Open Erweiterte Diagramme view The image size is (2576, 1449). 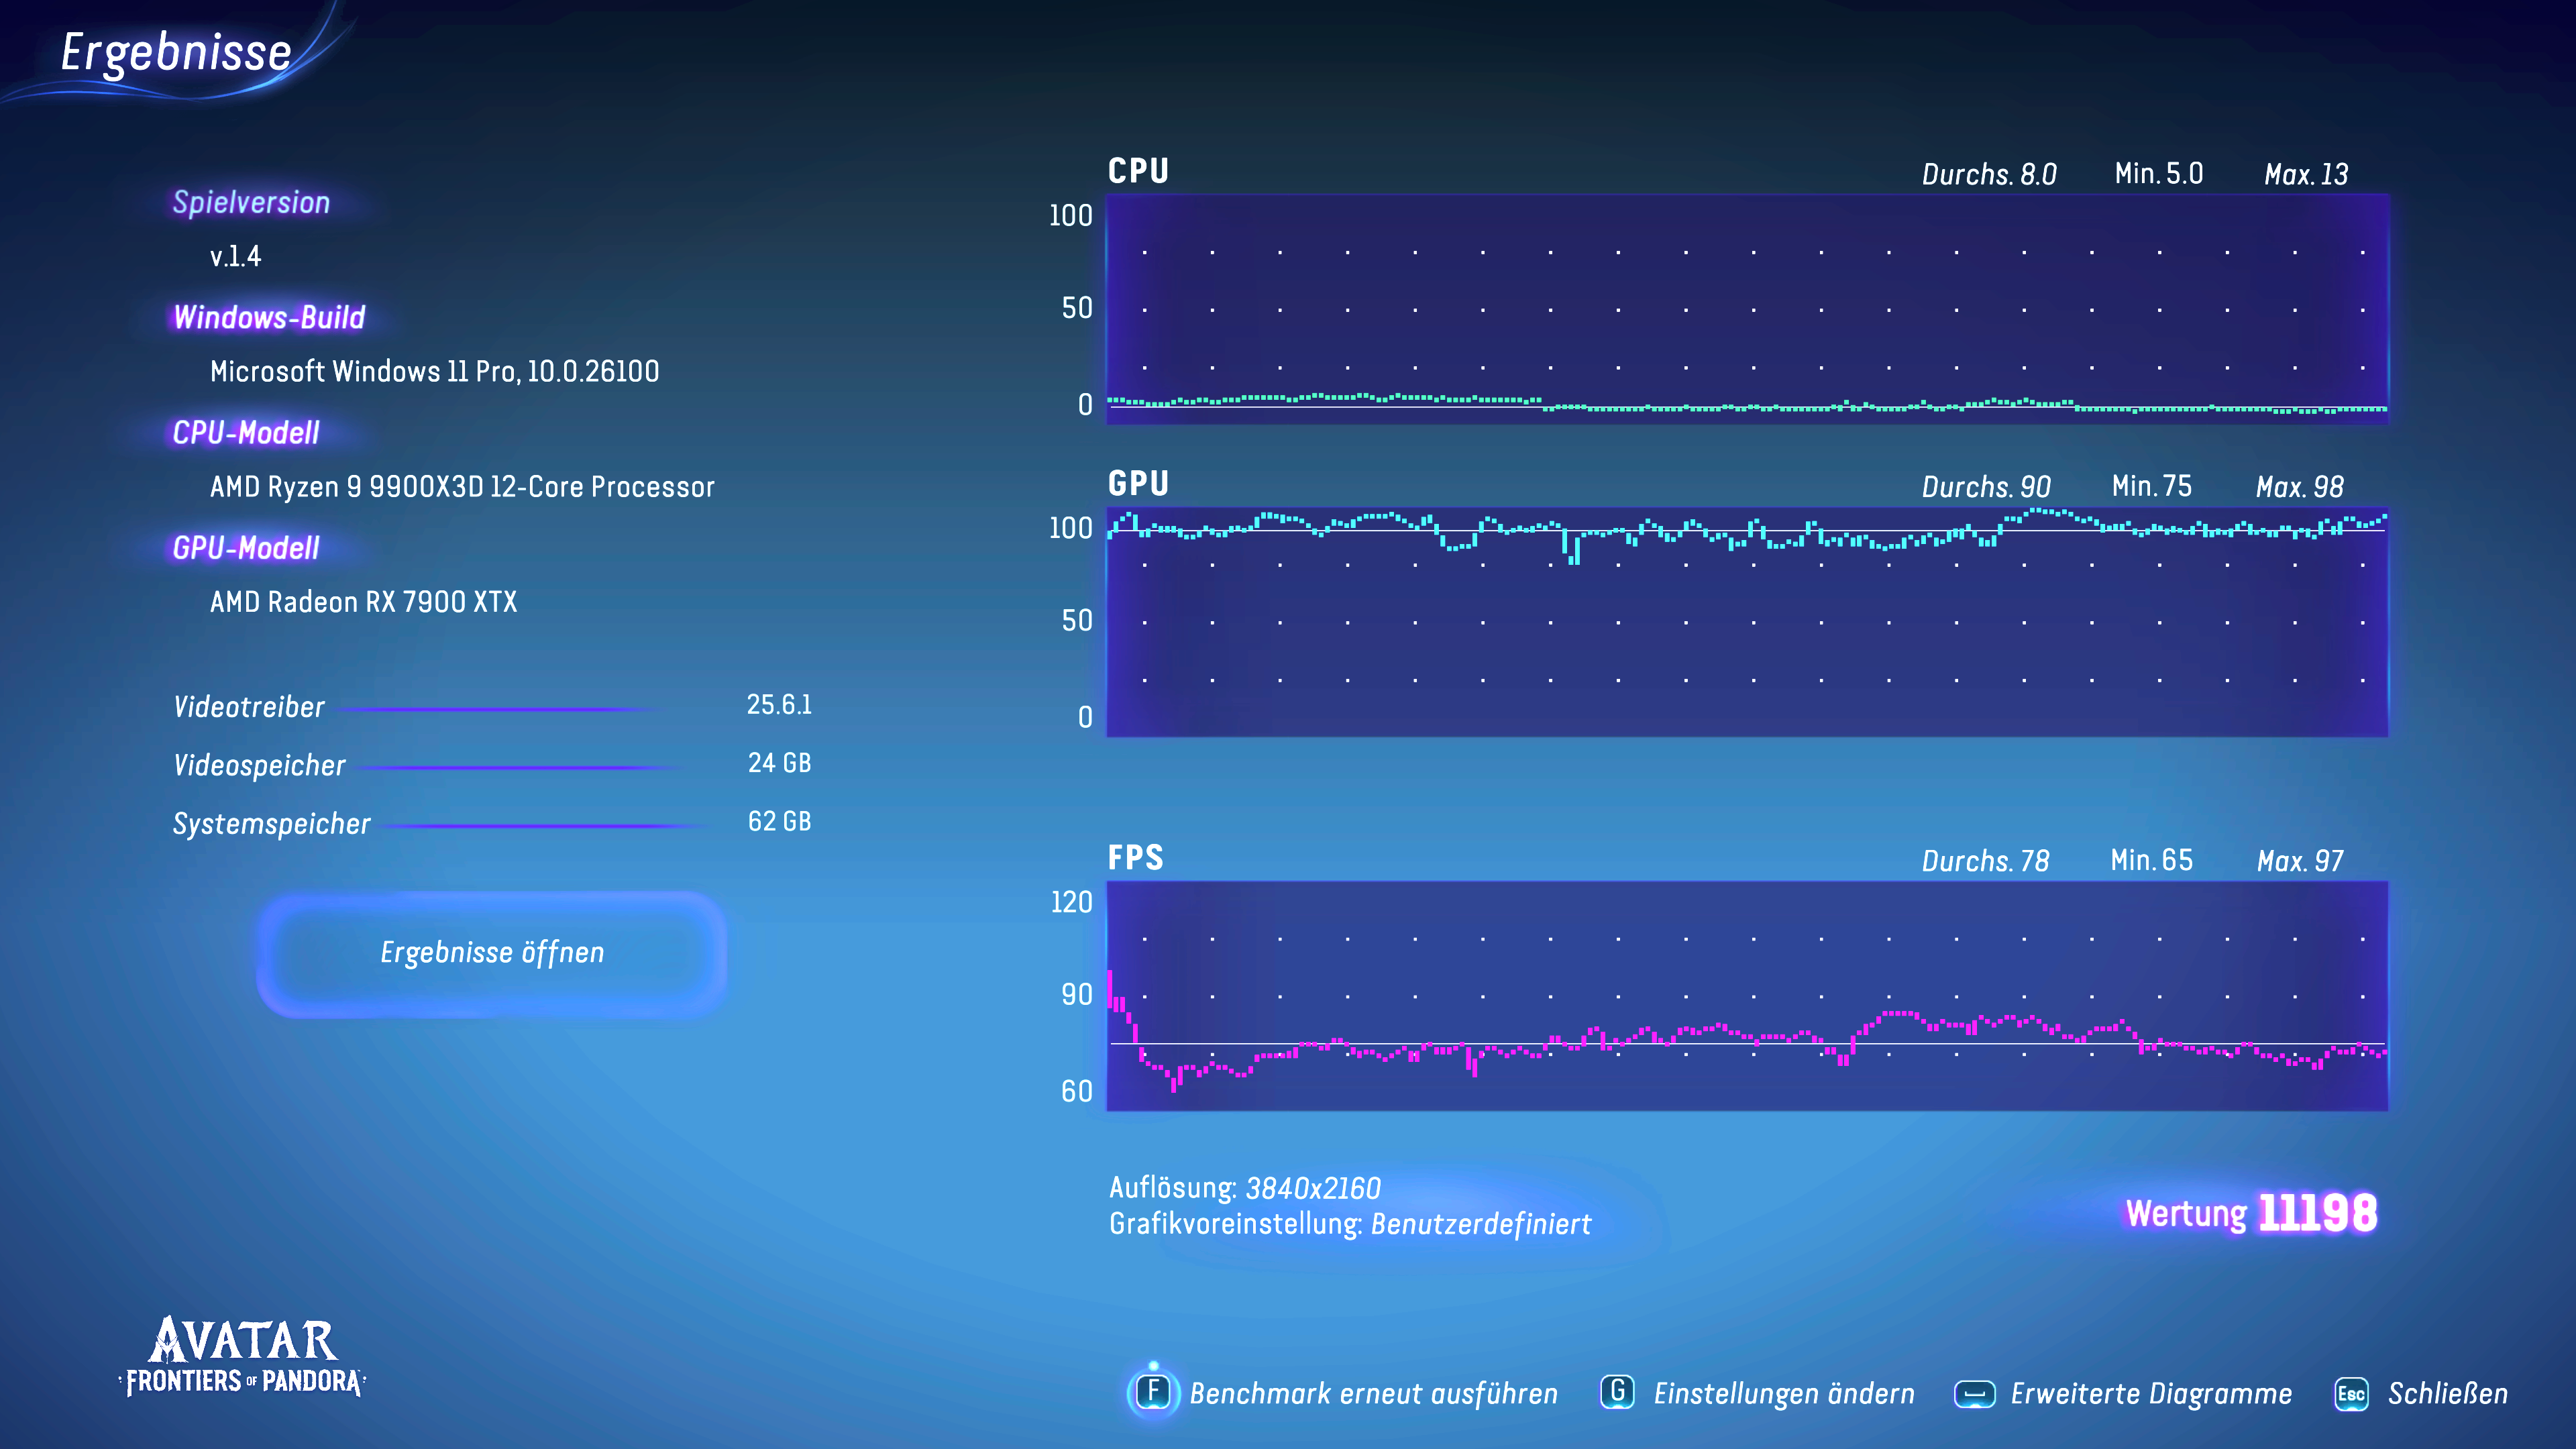click(2151, 1393)
